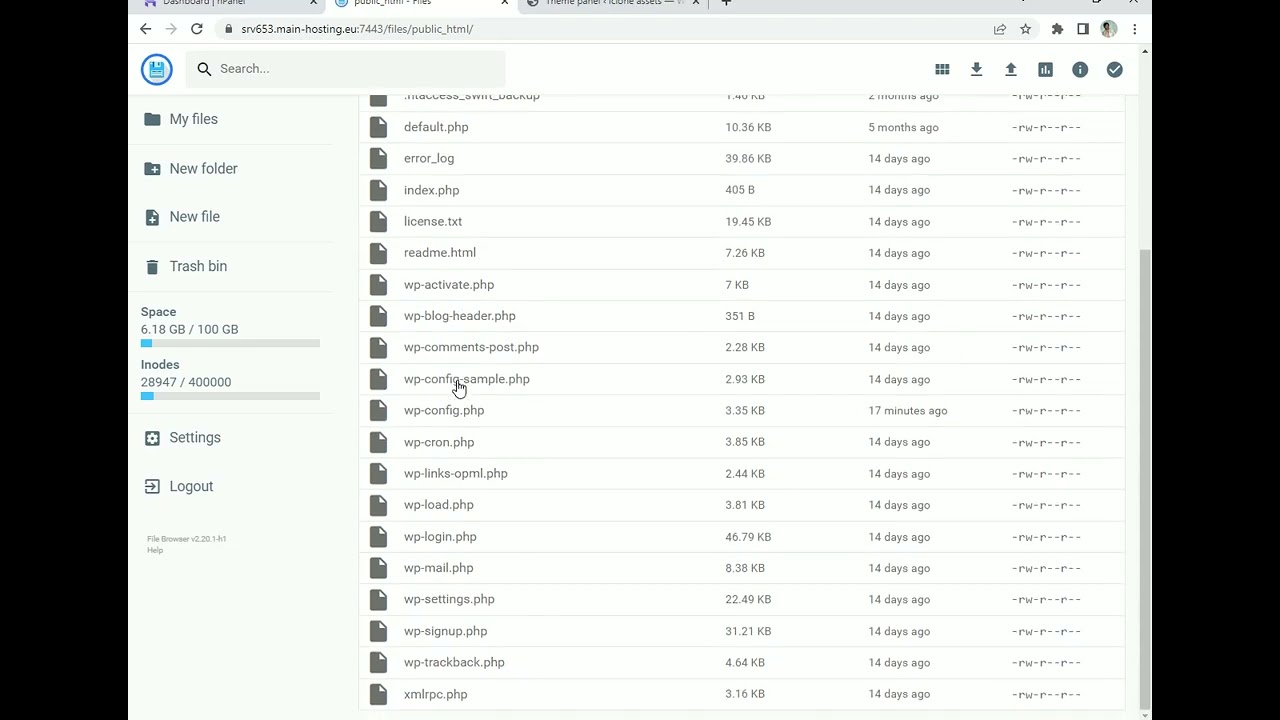Click the 39.86 KB size value
This screenshot has height=720, width=1280.
pos(748,158)
